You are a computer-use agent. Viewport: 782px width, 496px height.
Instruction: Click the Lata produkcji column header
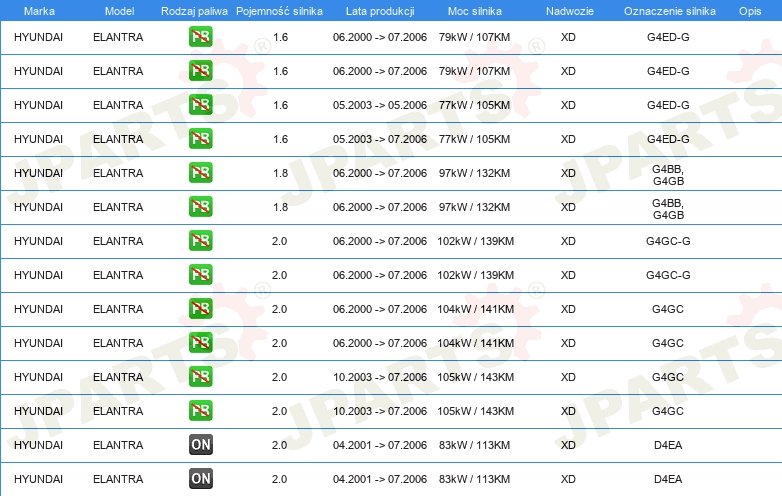pyautogui.click(x=379, y=10)
